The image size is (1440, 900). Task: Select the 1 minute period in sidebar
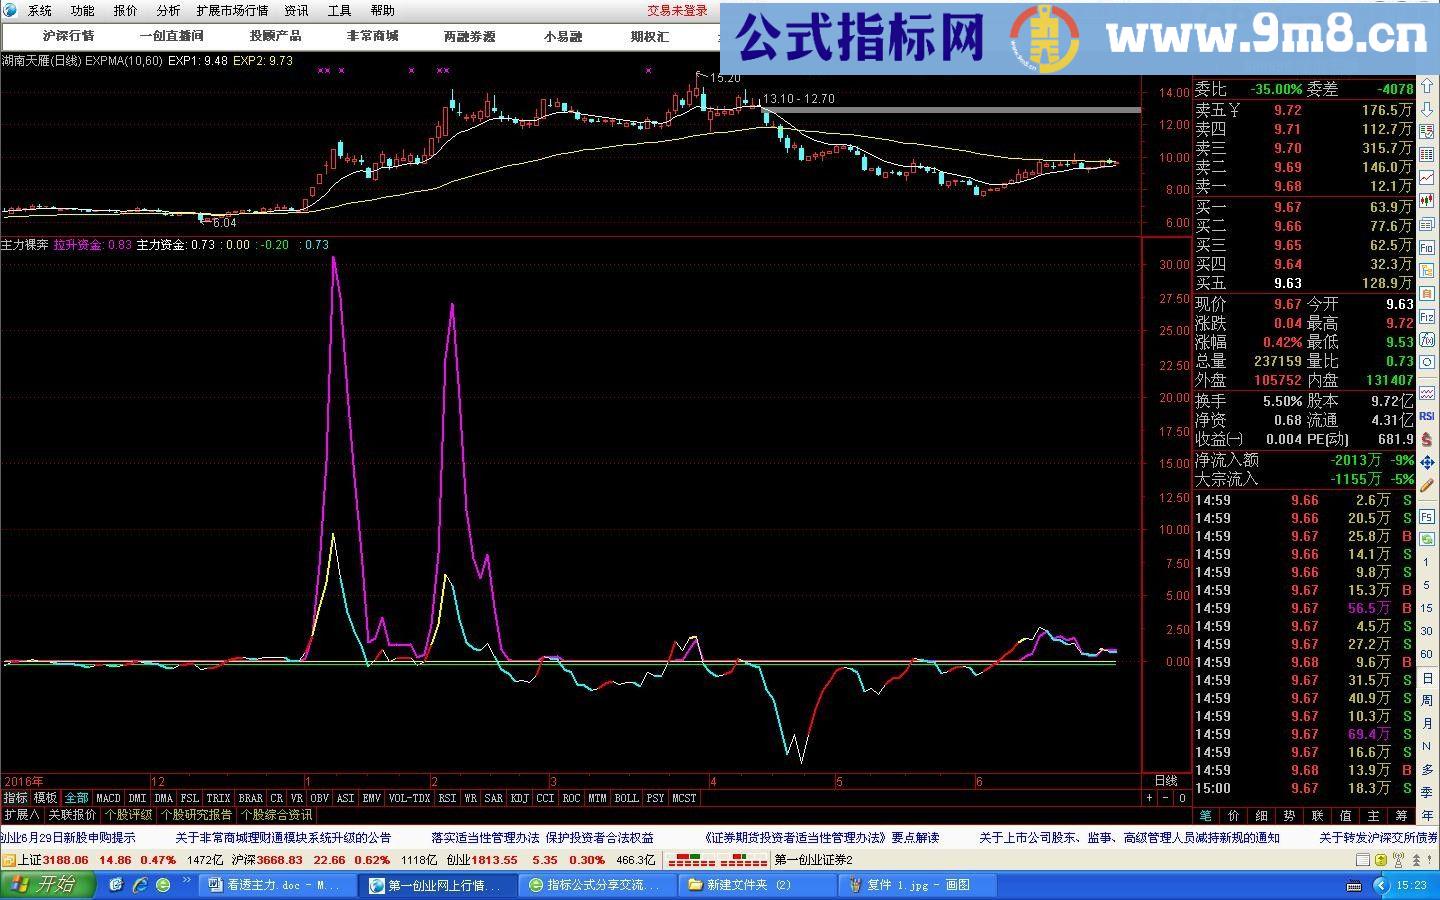click(1427, 562)
